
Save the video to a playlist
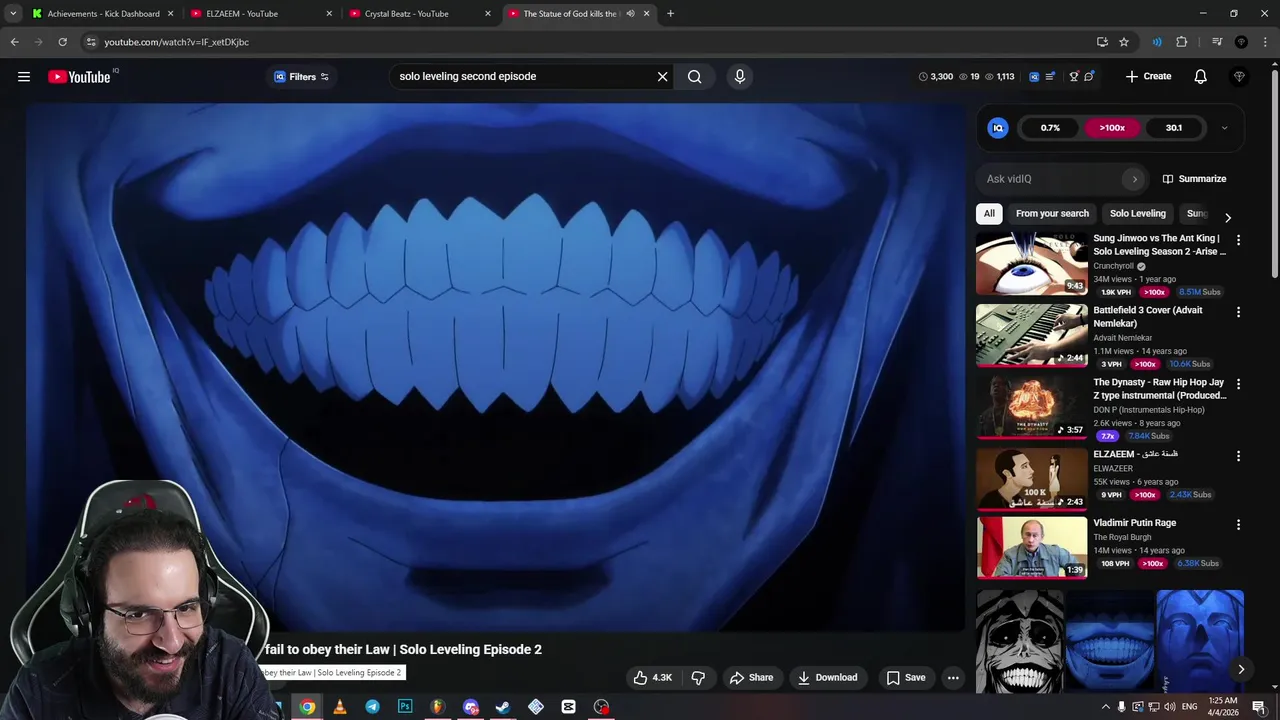click(905, 678)
